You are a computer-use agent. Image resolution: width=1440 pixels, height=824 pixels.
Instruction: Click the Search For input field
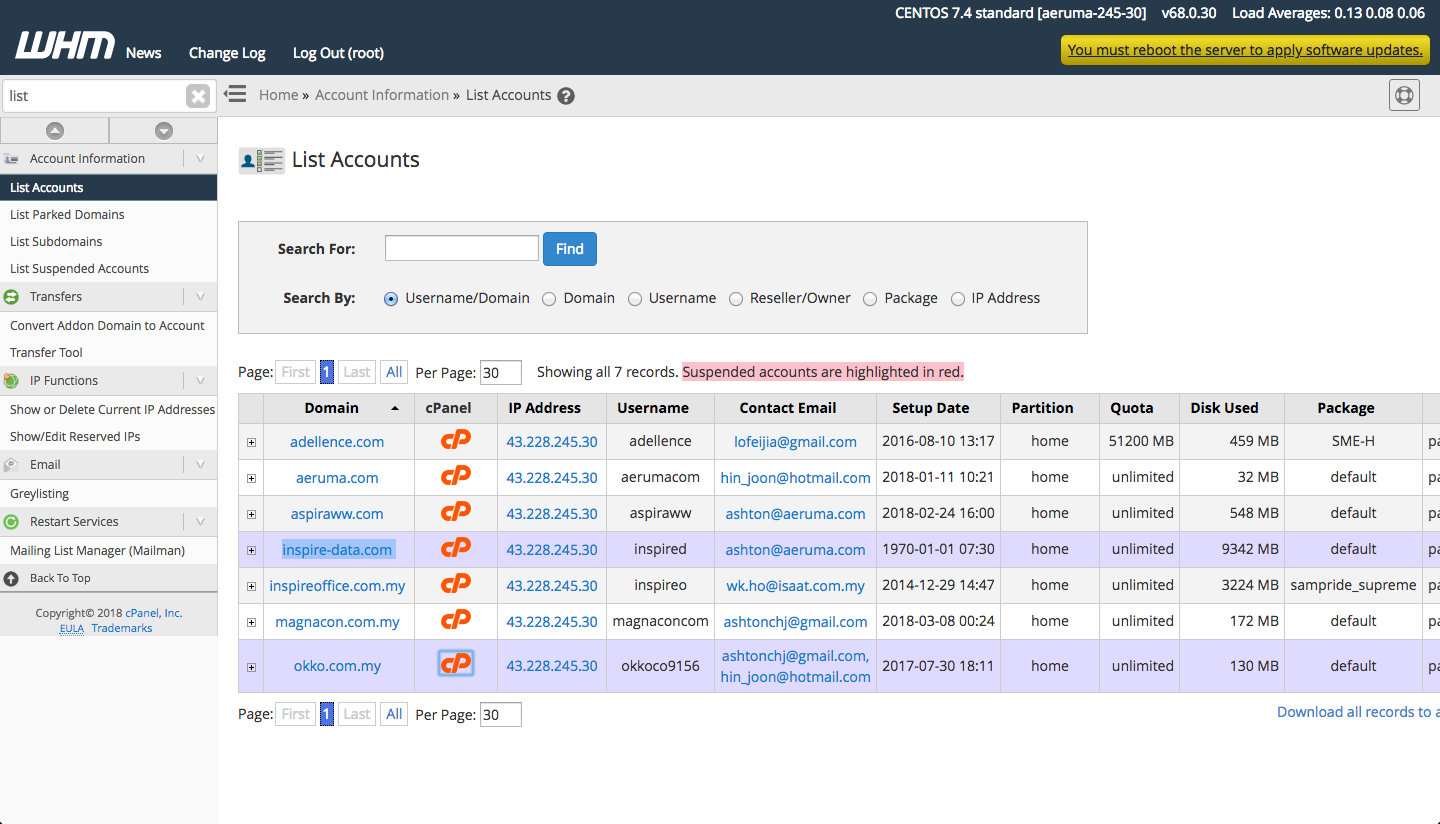coord(461,249)
